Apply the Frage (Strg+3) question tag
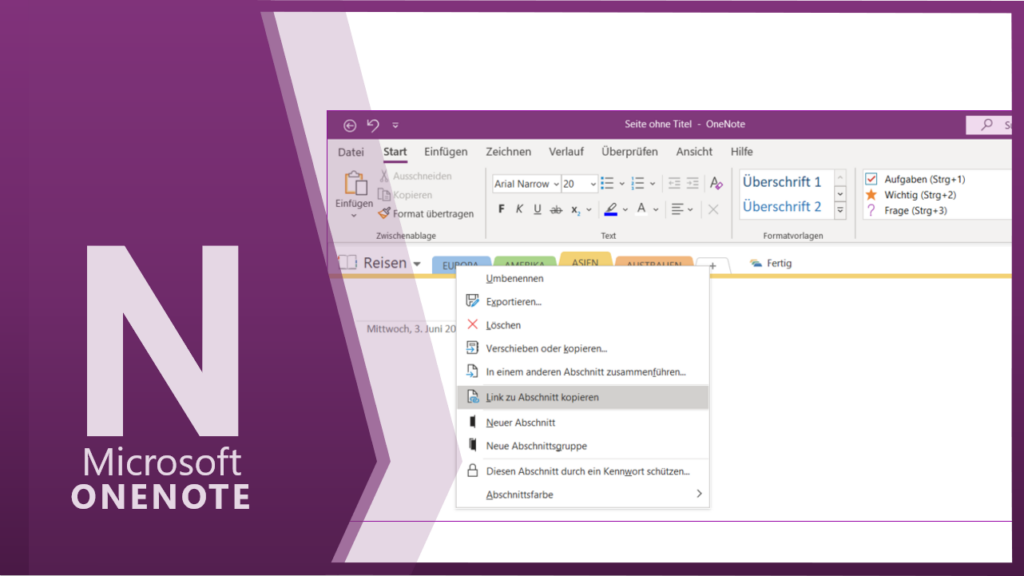Screen dimensions: 1024x576 coord(906,210)
